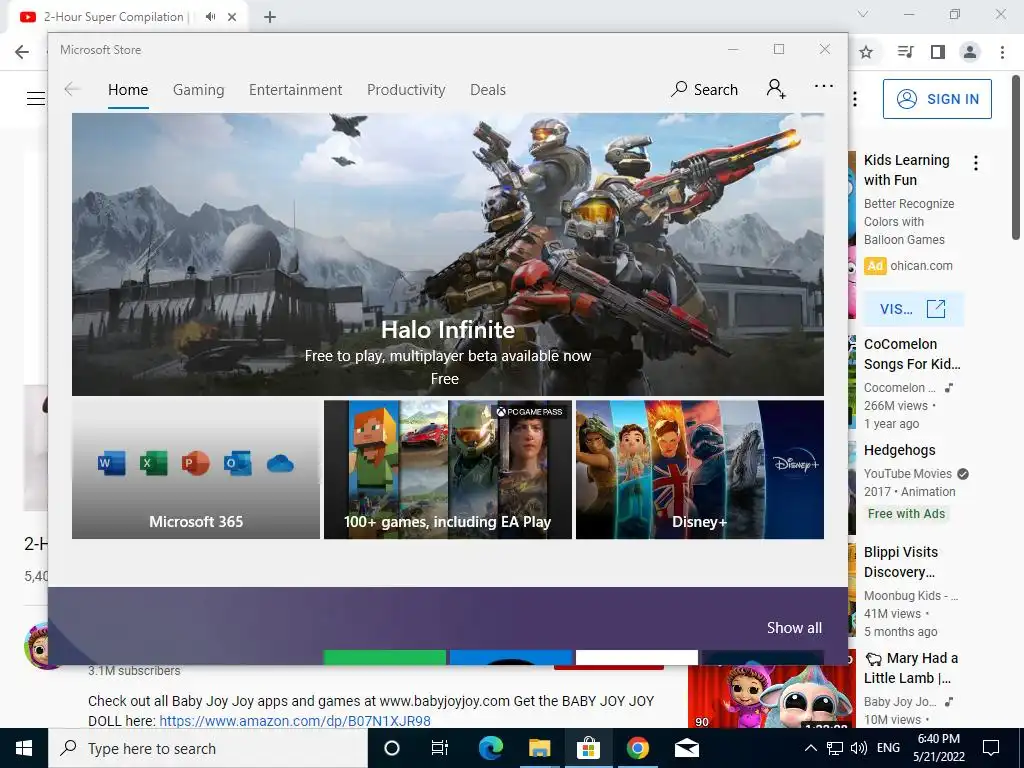Click the Chrome browser back arrow
This screenshot has width=1024, height=768.
22,52
